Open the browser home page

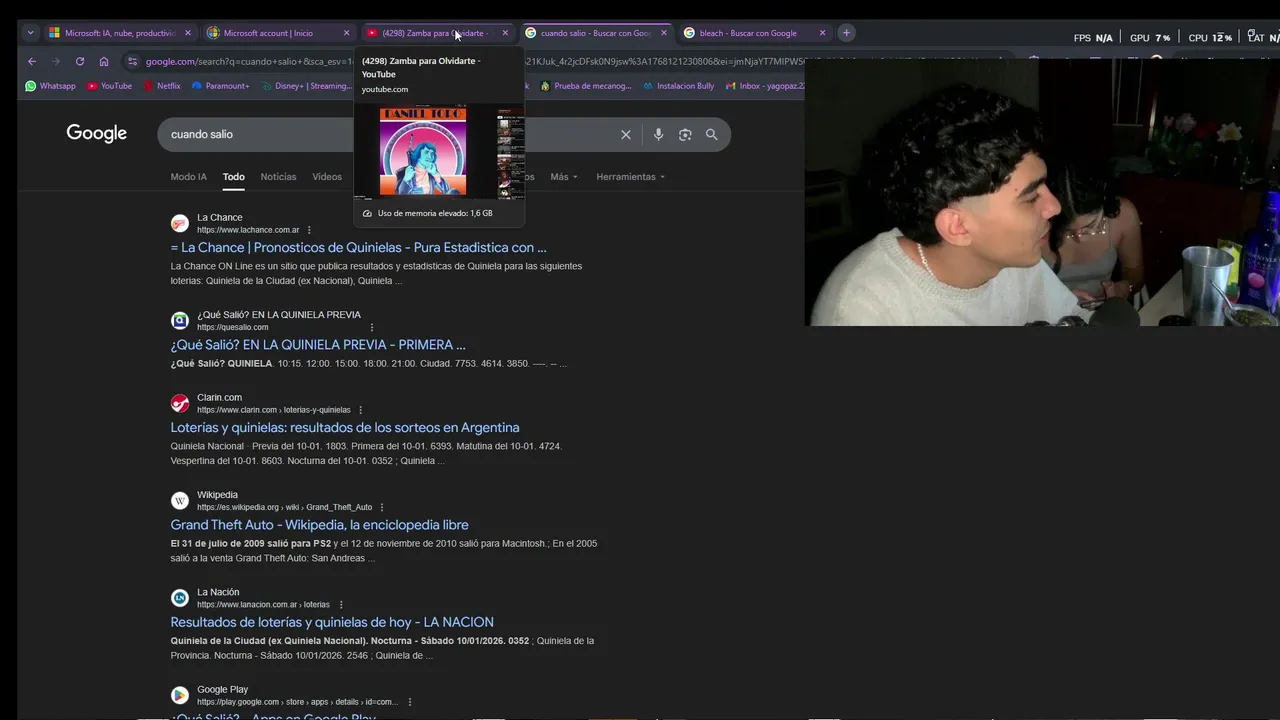104,61
